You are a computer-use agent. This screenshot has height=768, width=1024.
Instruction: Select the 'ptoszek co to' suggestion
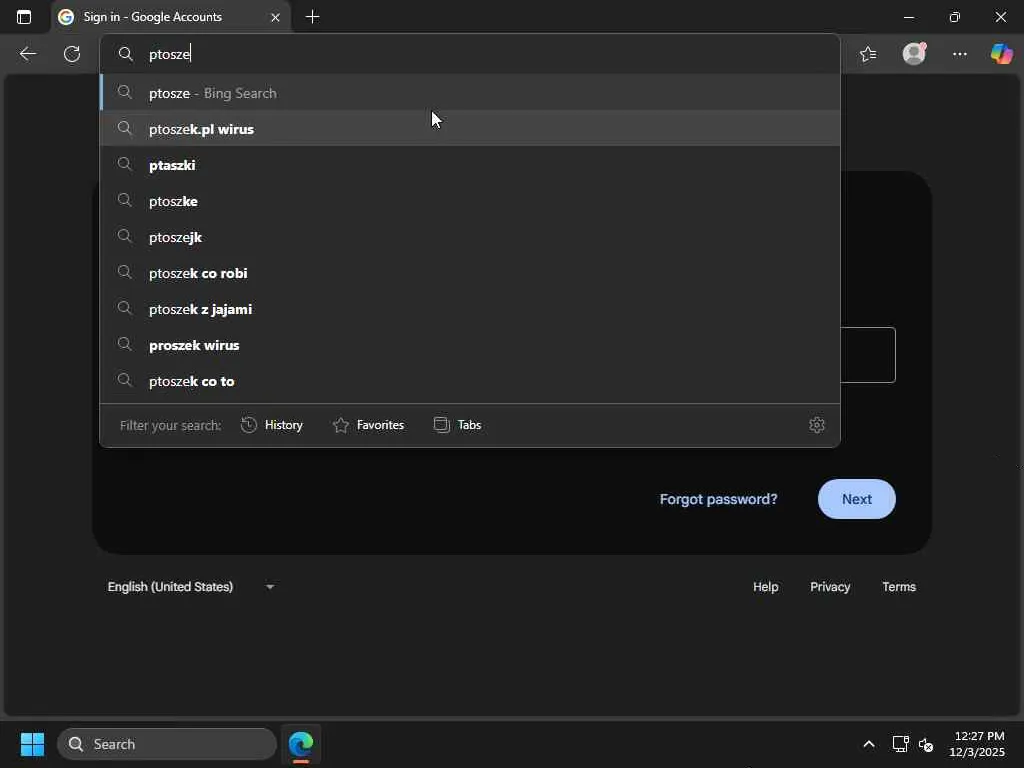tap(470, 381)
